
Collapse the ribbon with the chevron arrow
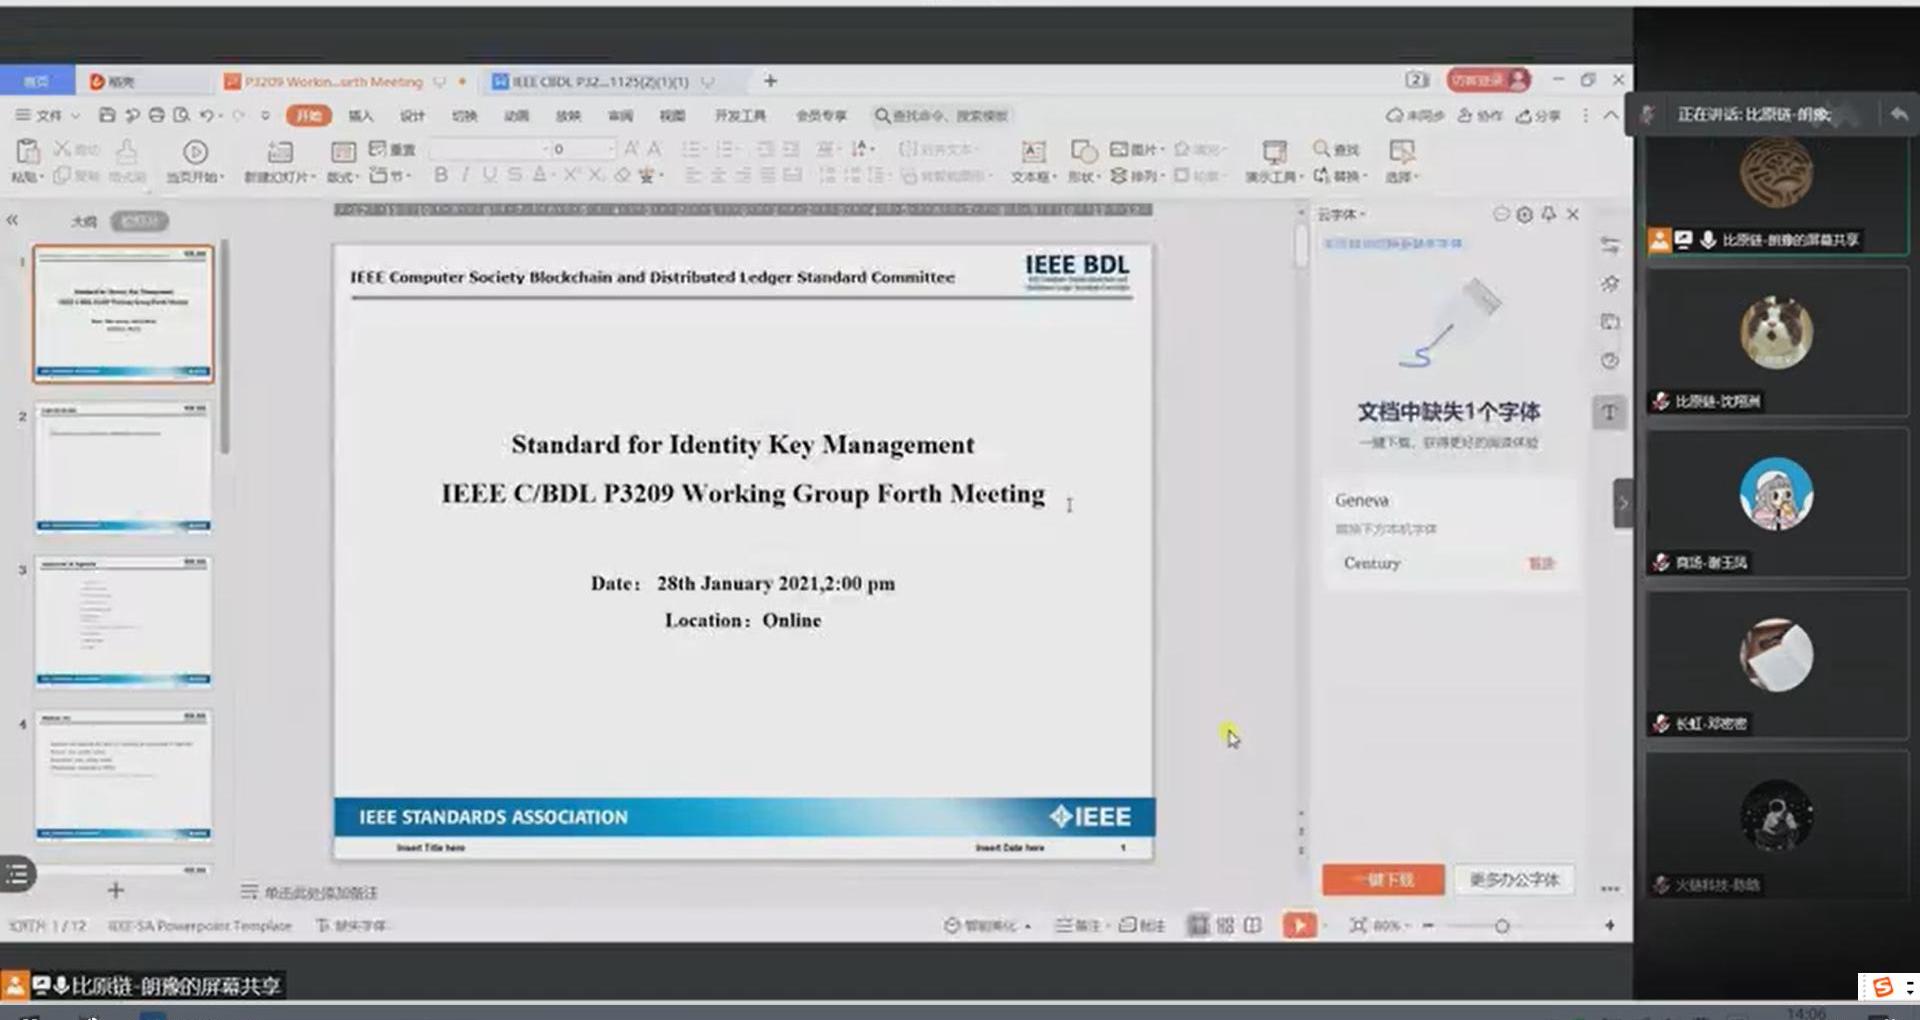1610,115
